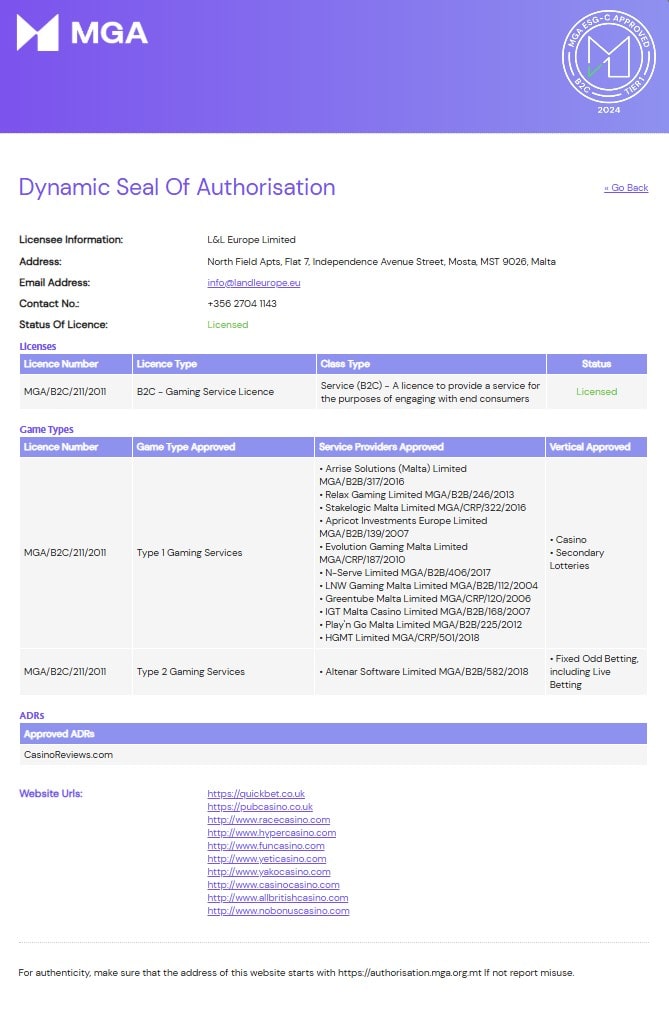Screen dimensions: 669x1025
Task: Click the MGA logo in header
Action: (x=82, y=33)
